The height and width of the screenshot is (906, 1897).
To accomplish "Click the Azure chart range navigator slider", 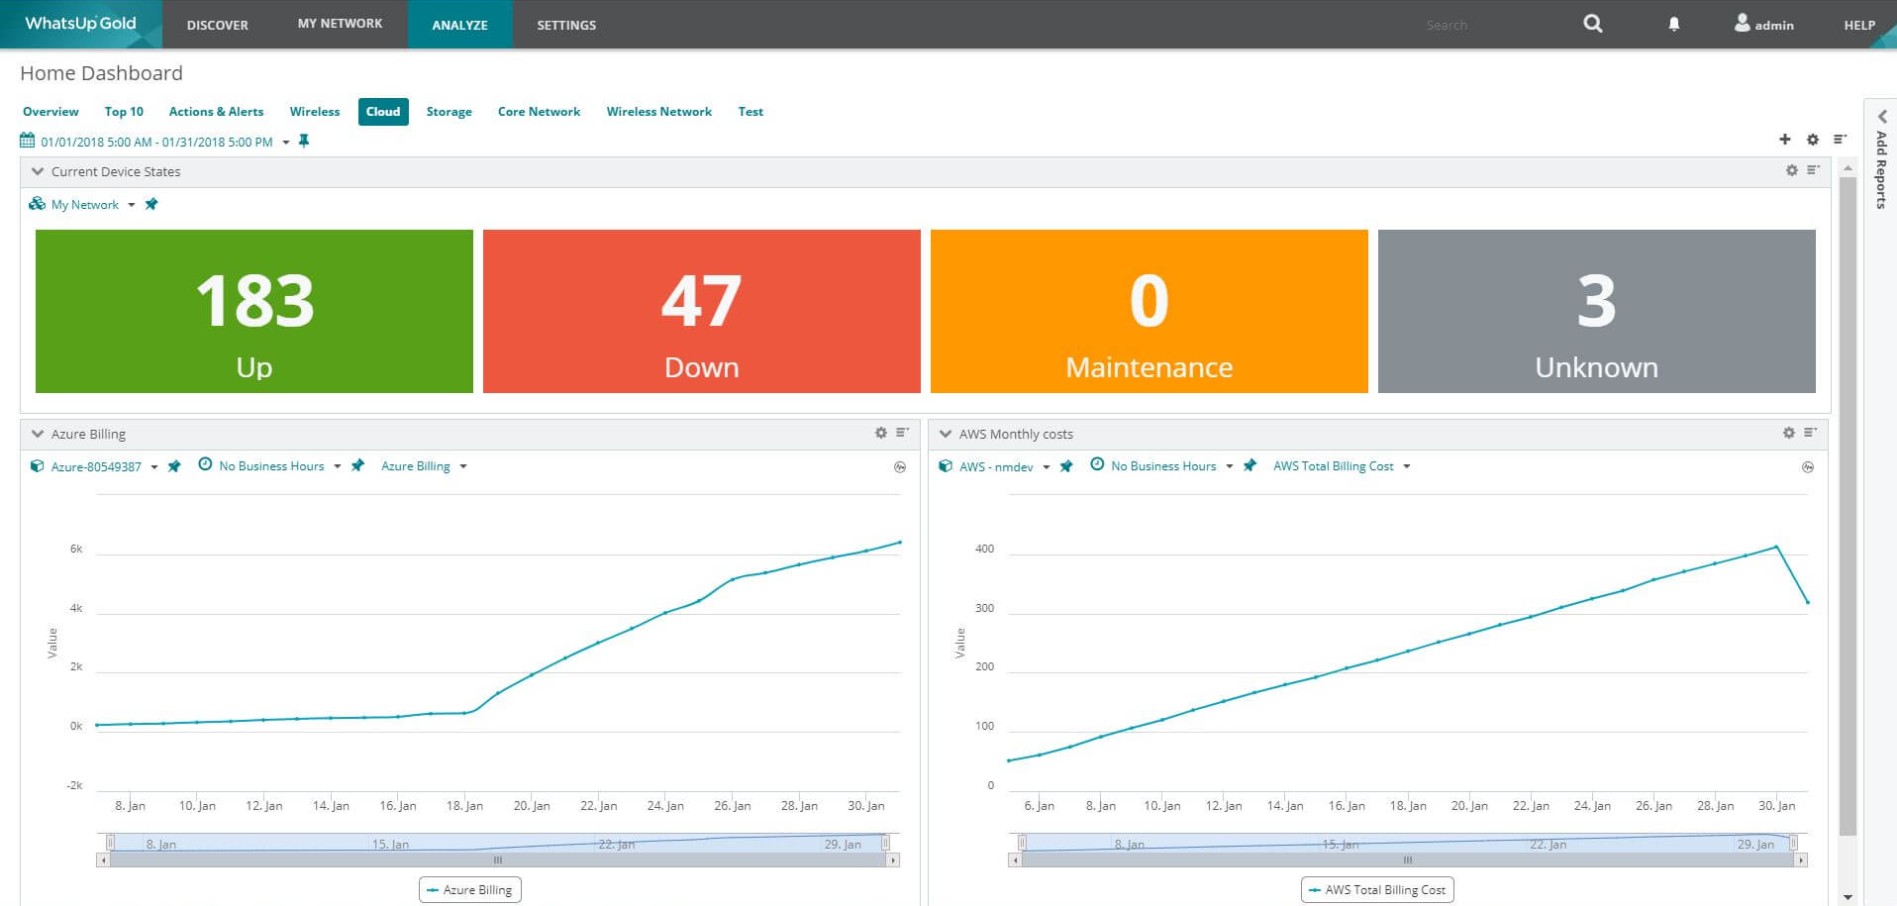I will (497, 843).
